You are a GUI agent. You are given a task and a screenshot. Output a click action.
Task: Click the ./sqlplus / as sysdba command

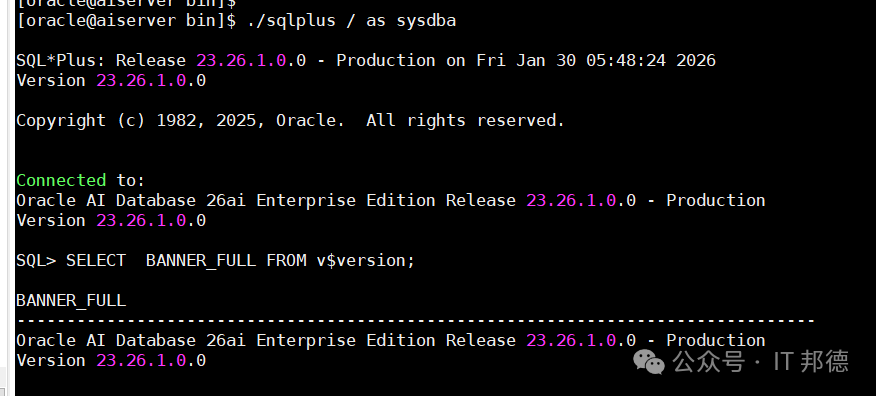point(351,21)
